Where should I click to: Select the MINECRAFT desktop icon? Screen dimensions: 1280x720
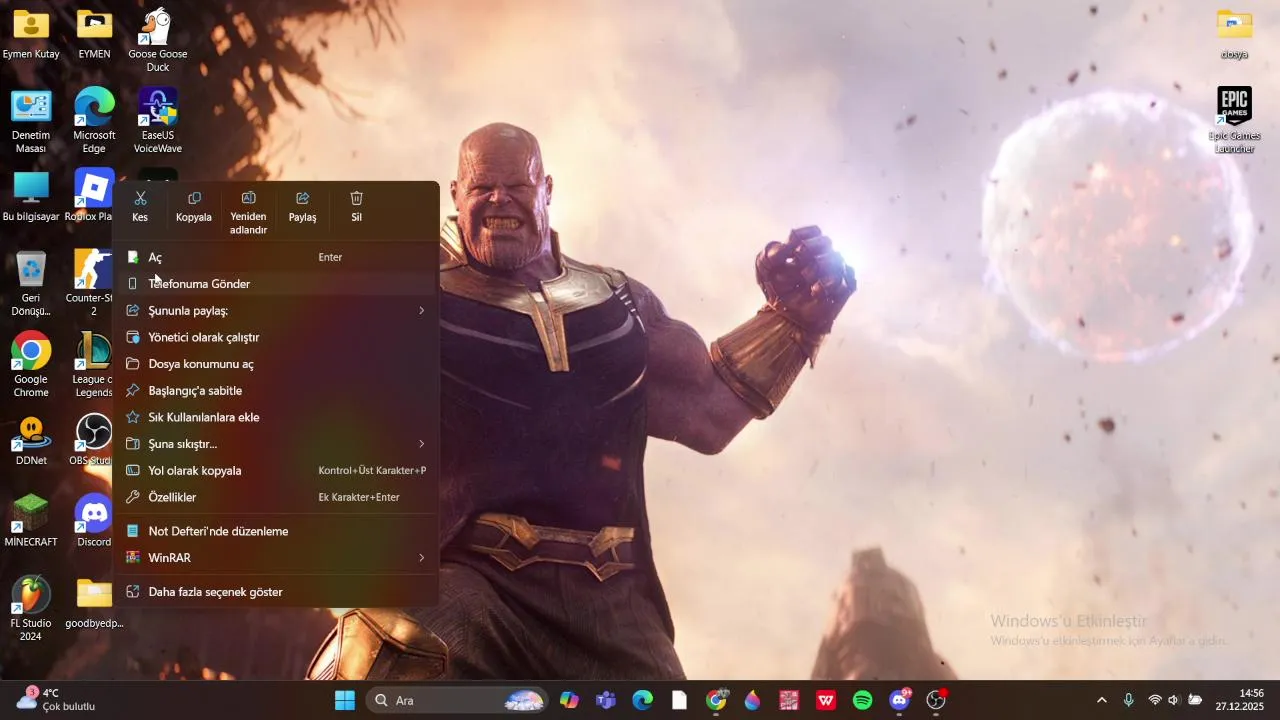31,521
